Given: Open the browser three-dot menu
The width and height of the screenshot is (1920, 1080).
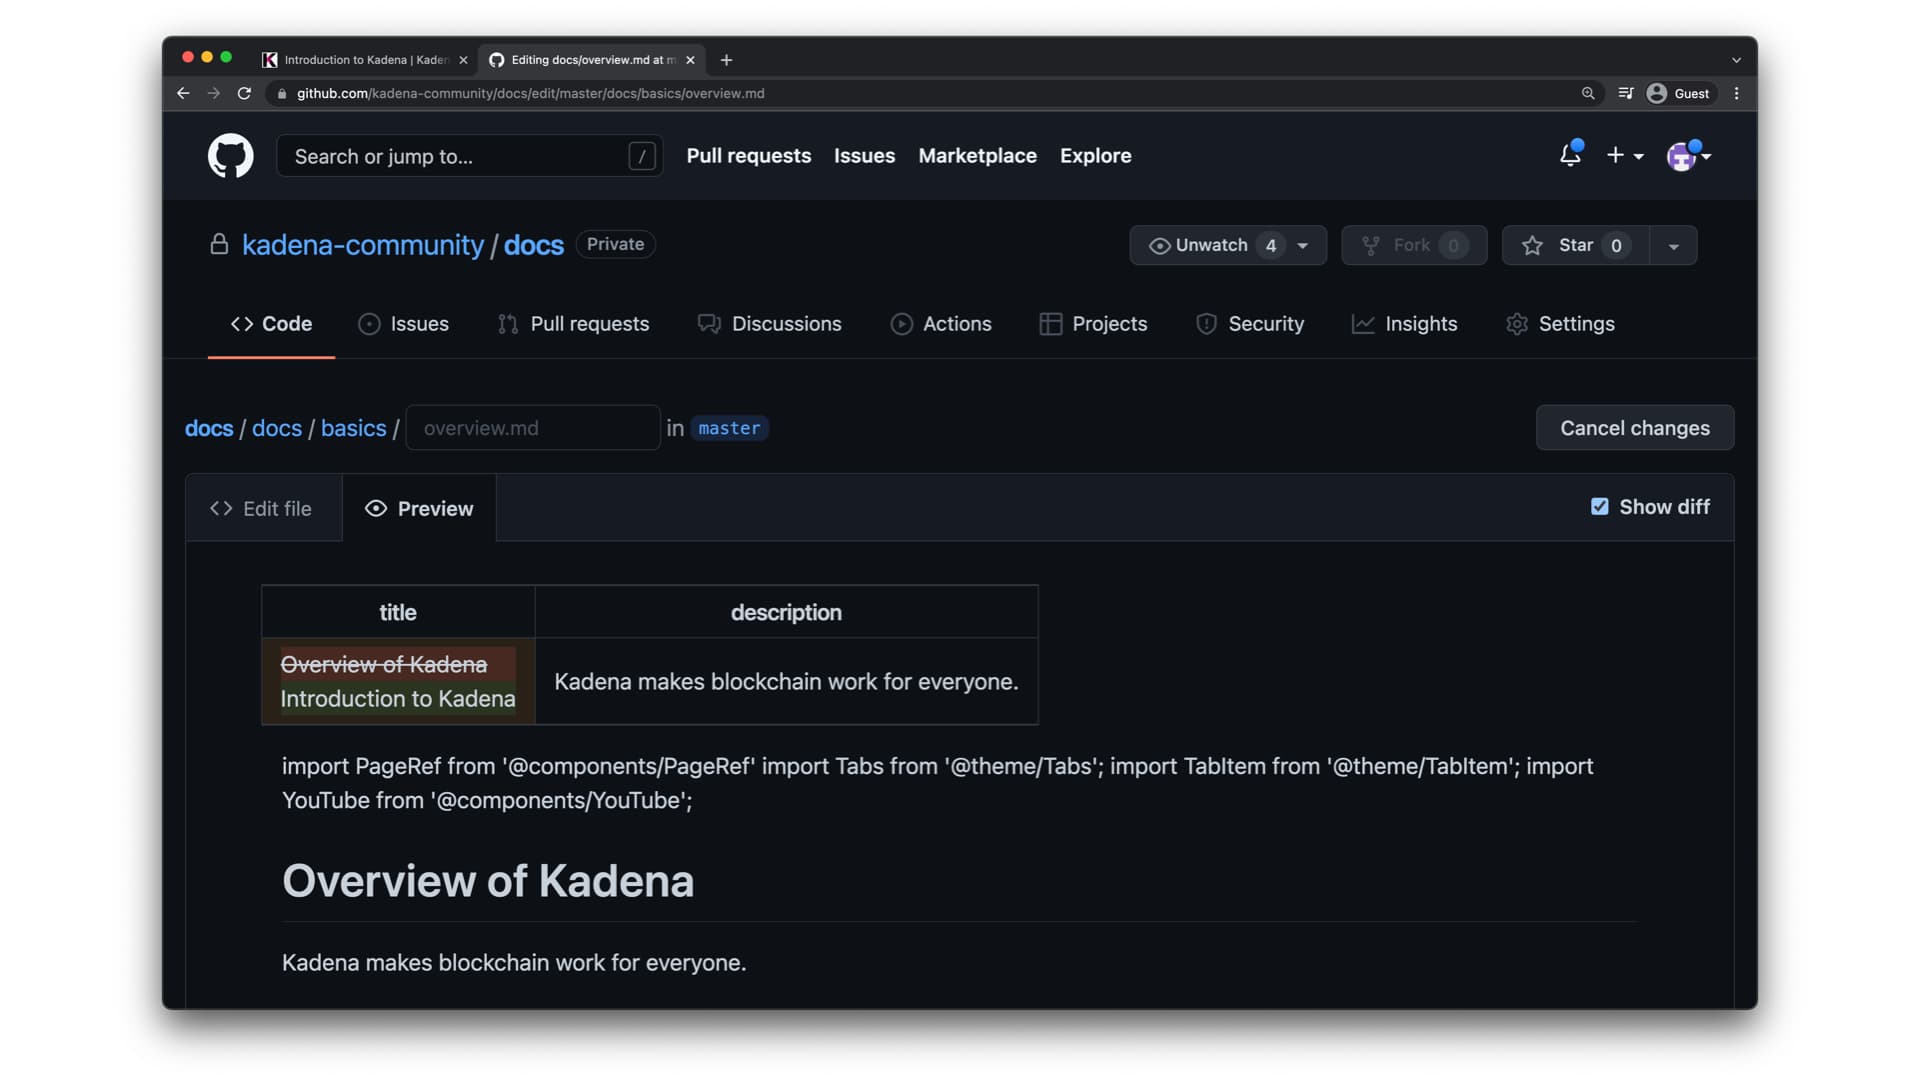Looking at the screenshot, I should [1737, 93].
